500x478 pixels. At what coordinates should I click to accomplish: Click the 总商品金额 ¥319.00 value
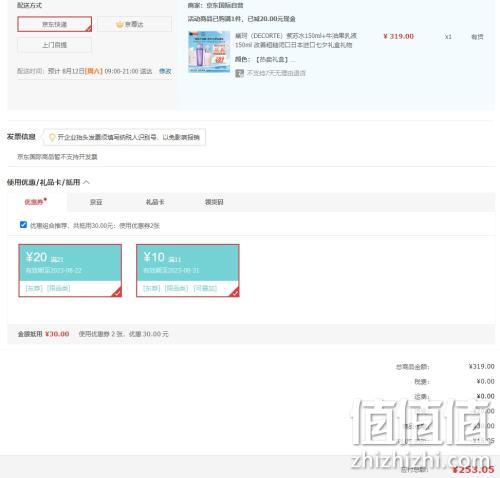[481, 366]
